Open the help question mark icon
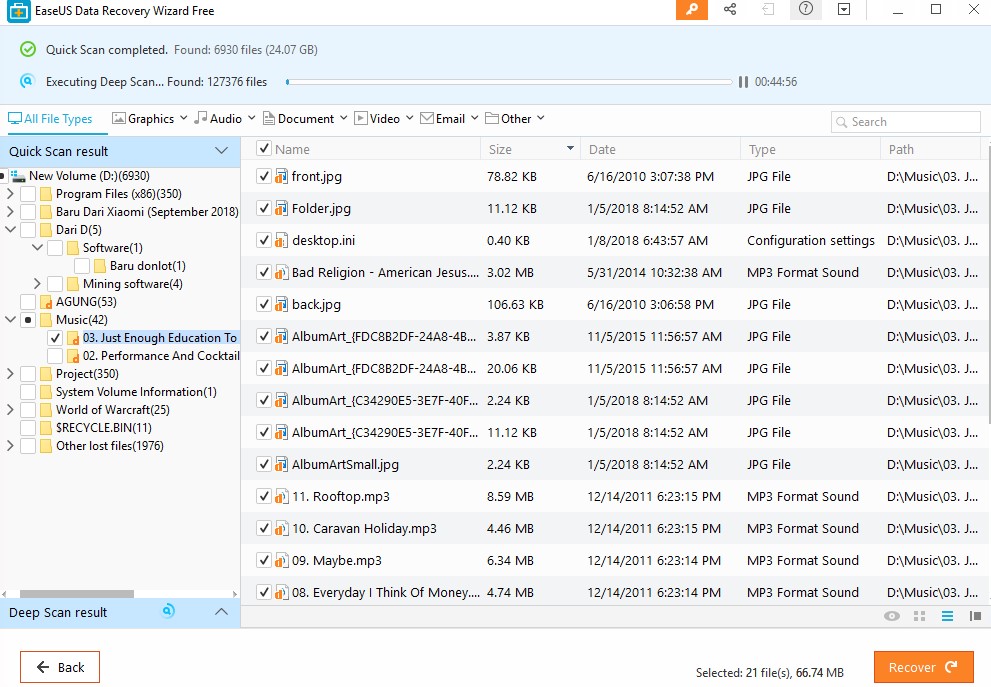The image size is (991, 687). pyautogui.click(x=806, y=9)
